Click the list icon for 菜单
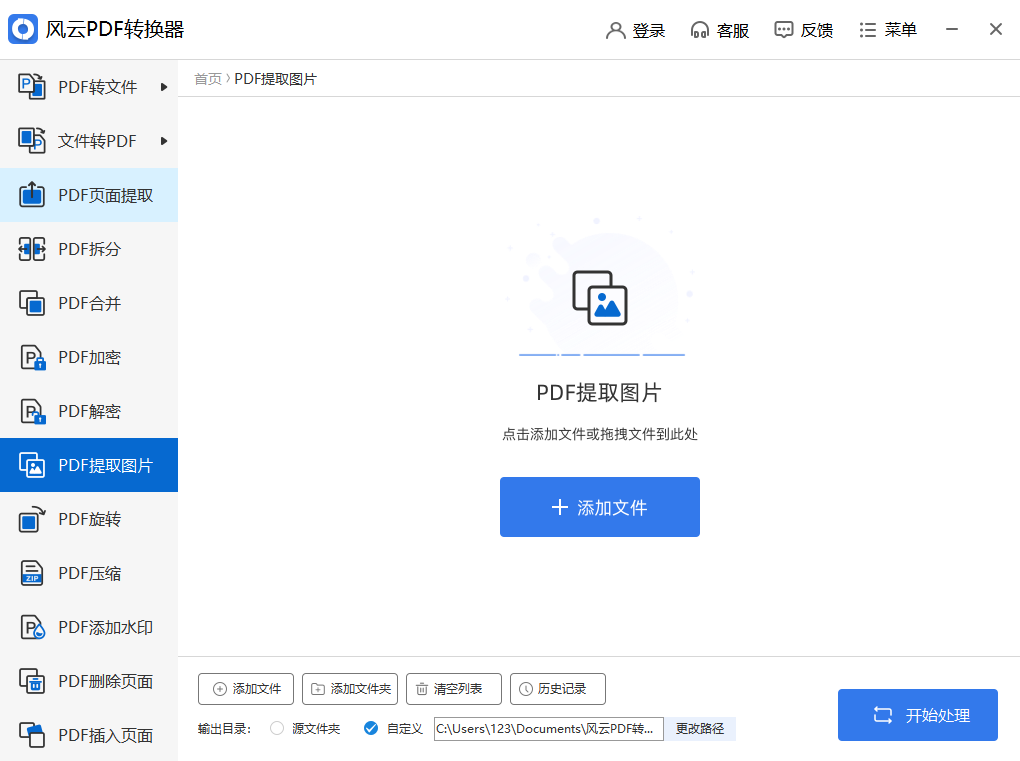The height and width of the screenshot is (761, 1020). coord(867,30)
